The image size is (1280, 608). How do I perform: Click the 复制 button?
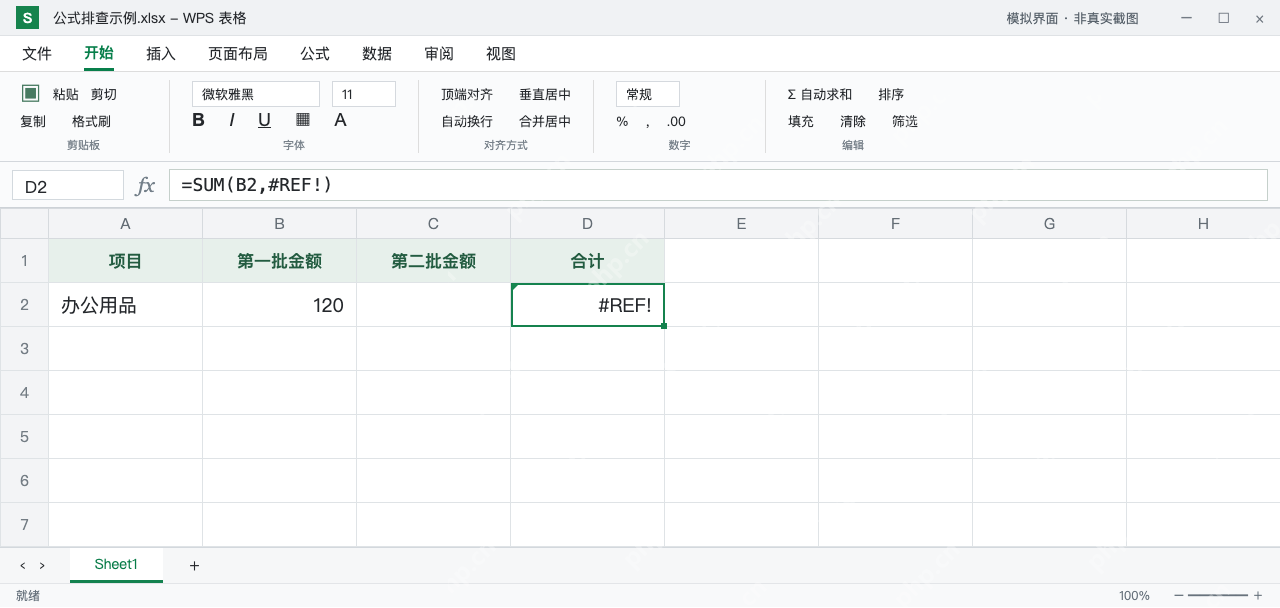coord(33,121)
